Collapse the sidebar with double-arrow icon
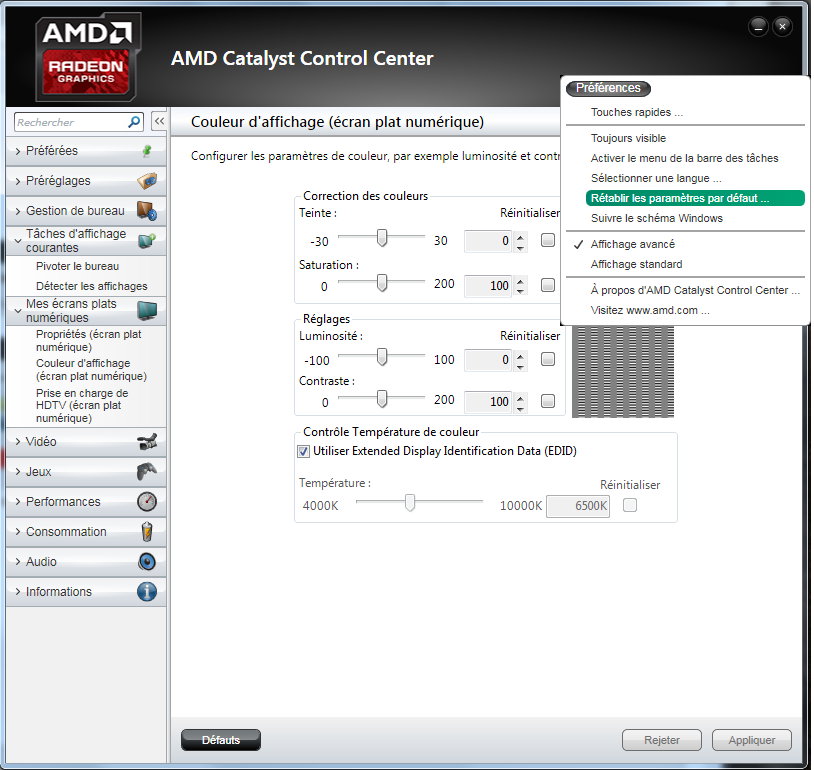The image size is (814, 770). click(x=159, y=121)
